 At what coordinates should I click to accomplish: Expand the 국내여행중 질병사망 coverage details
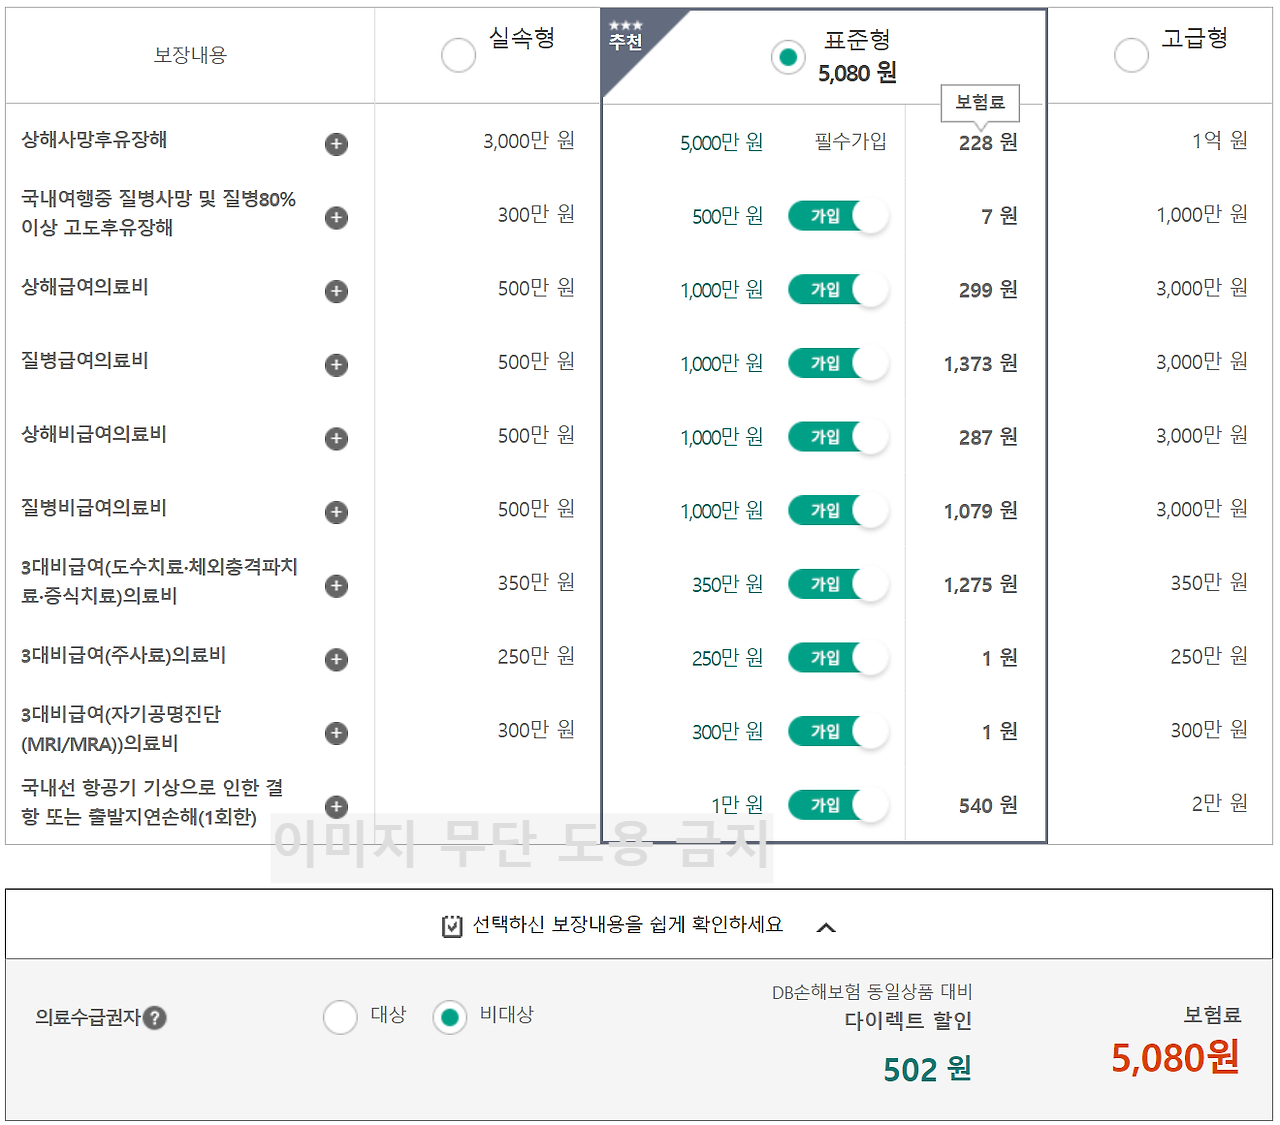pos(336,217)
